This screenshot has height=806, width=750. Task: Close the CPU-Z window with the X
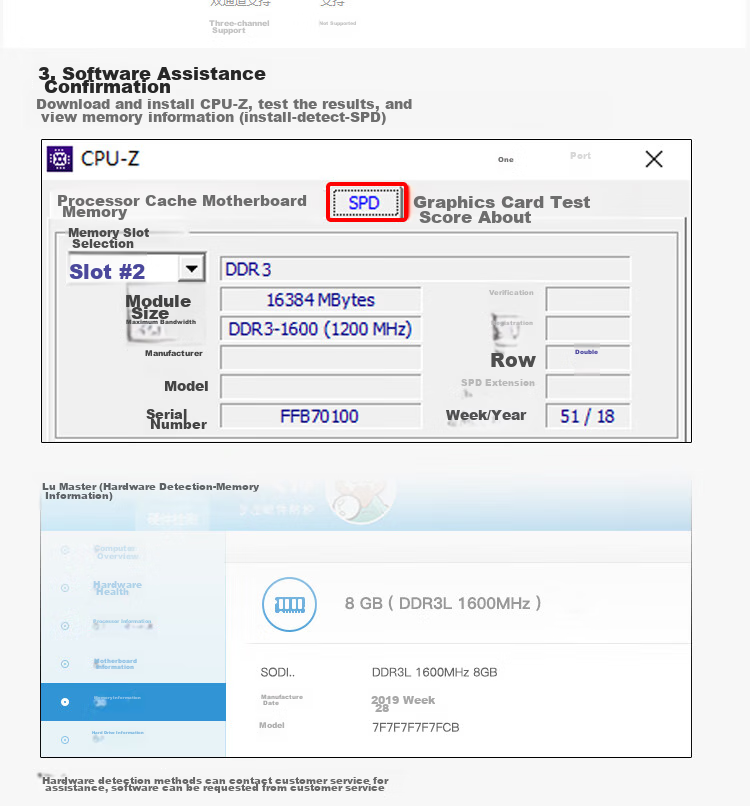pyautogui.click(x=653, y=159)
